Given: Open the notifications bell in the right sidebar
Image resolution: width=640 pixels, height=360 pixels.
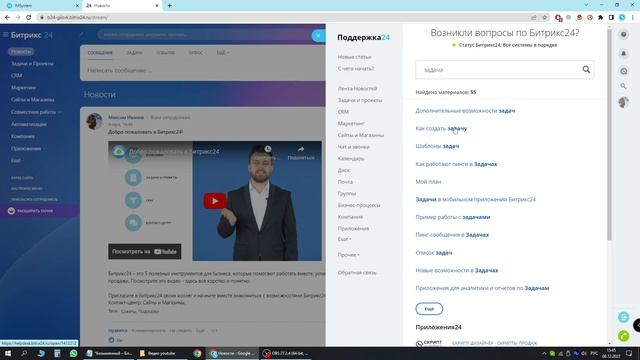Looking at the screenshot, I should pos(623,53).
